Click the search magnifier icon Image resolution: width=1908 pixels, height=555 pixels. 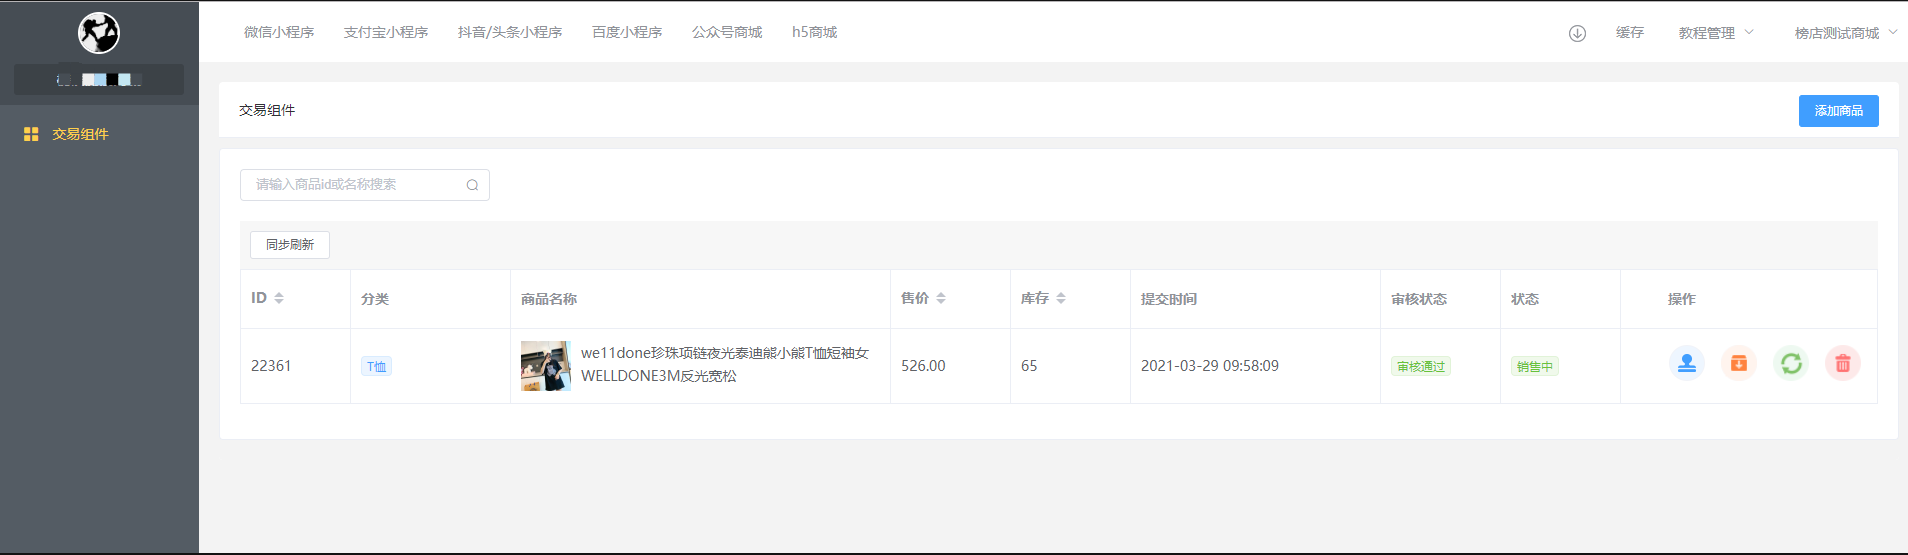coord(472,185)
